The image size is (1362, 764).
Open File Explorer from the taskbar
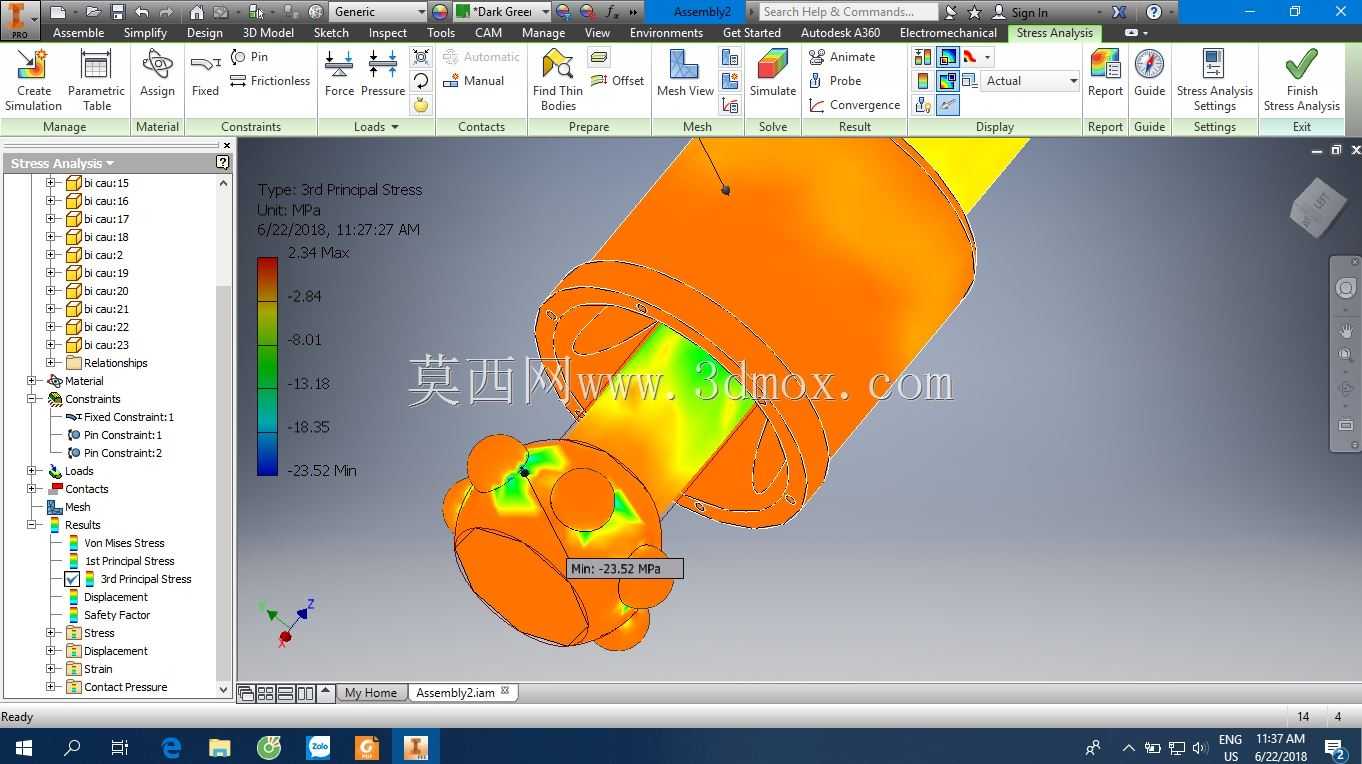click(x=220, y=747)
